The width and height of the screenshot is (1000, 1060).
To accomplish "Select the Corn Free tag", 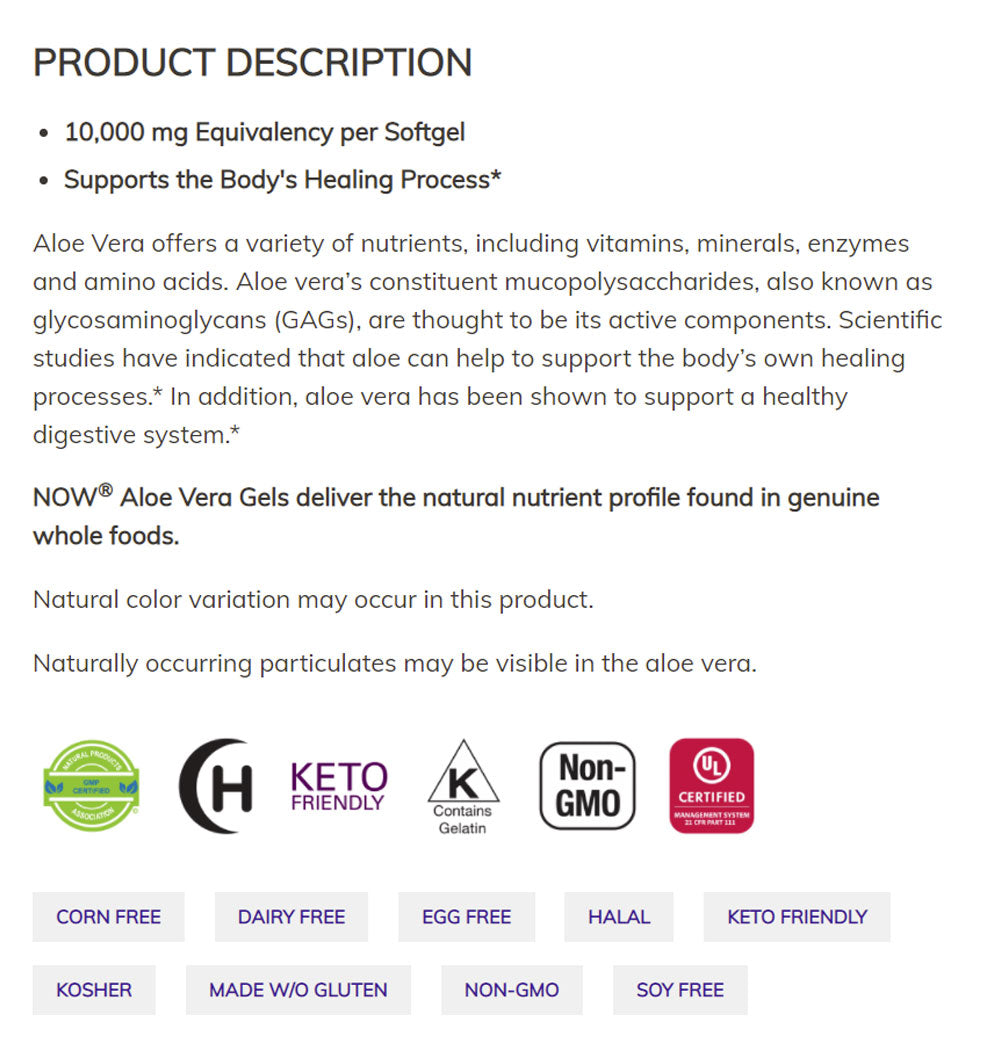I will (x=108, y=917).
